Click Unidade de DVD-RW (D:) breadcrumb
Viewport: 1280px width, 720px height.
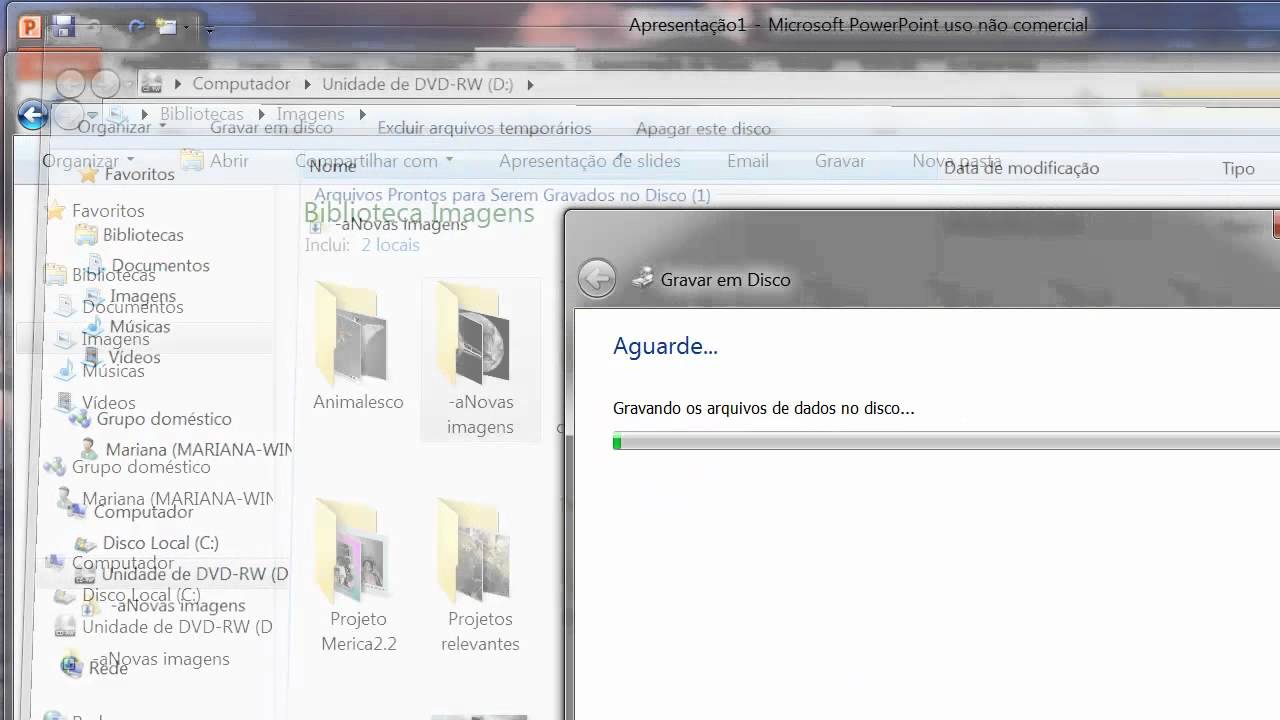(x=417, y=84)
